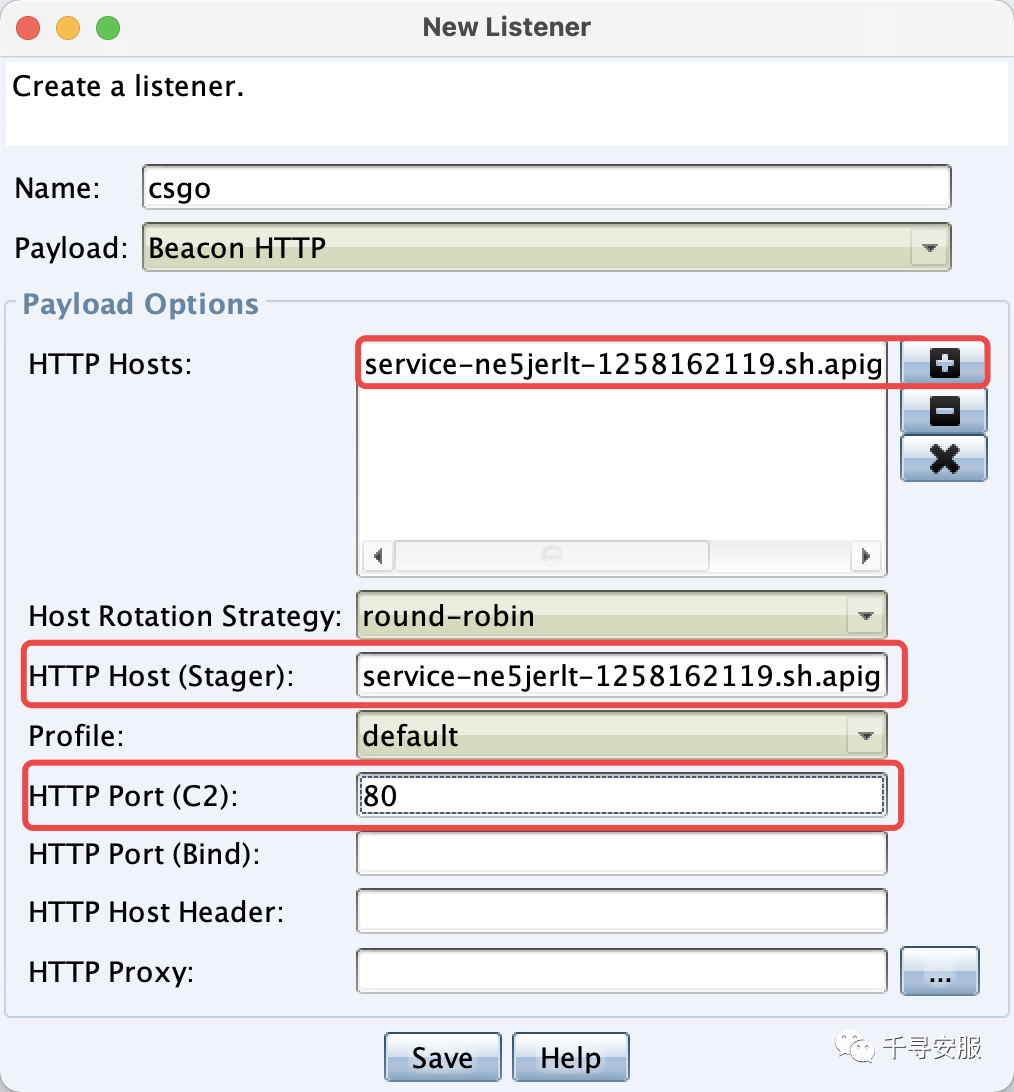The width and height of the screenshot is (1014, 1092).
Task: Focus the HTTP Proxy text field
Action: click(621, 971)
